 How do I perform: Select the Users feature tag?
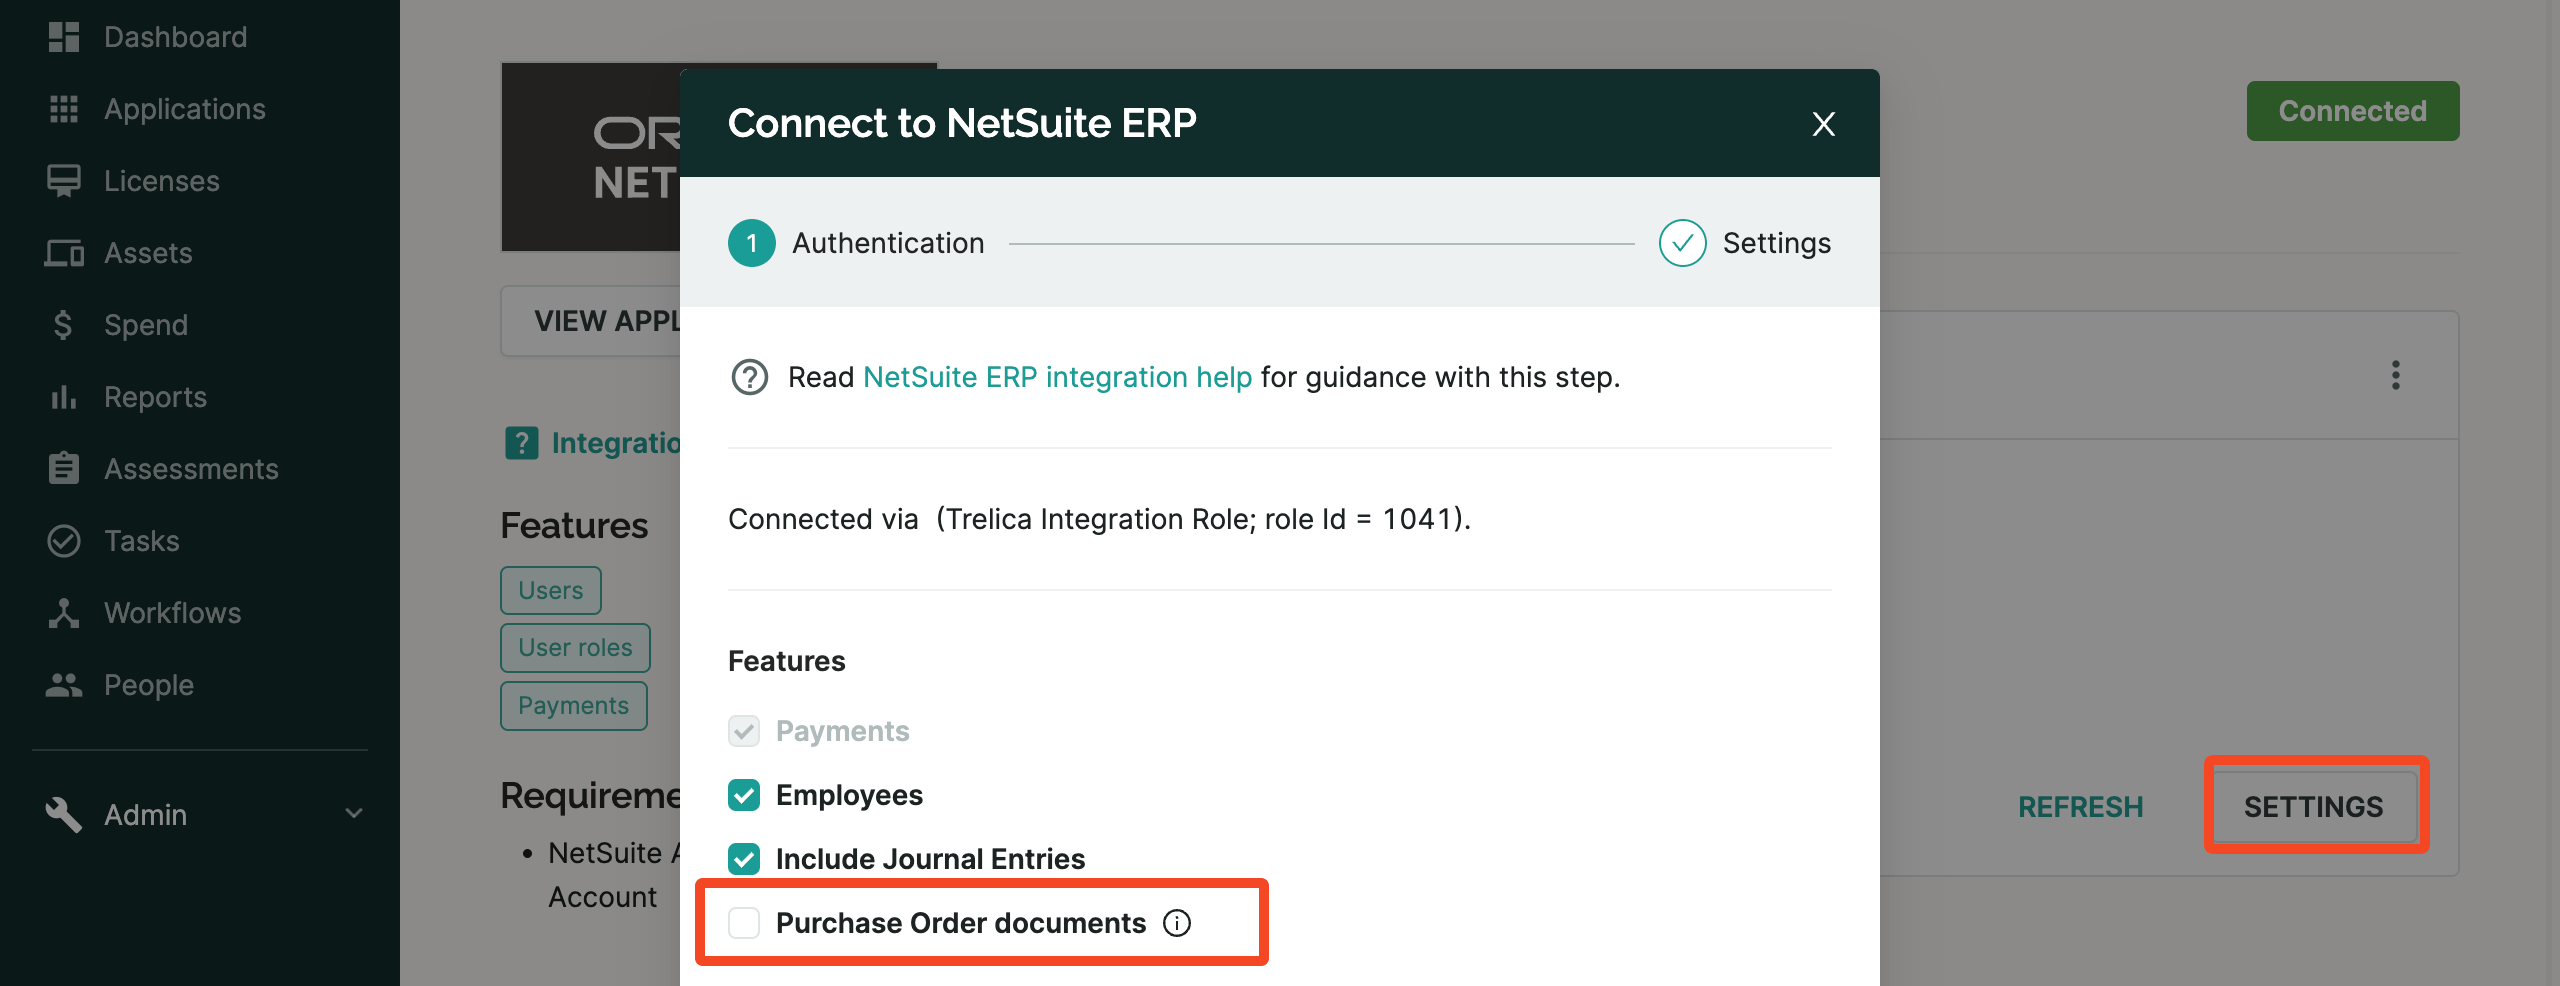pyautogui.click(x=550, y=590)
